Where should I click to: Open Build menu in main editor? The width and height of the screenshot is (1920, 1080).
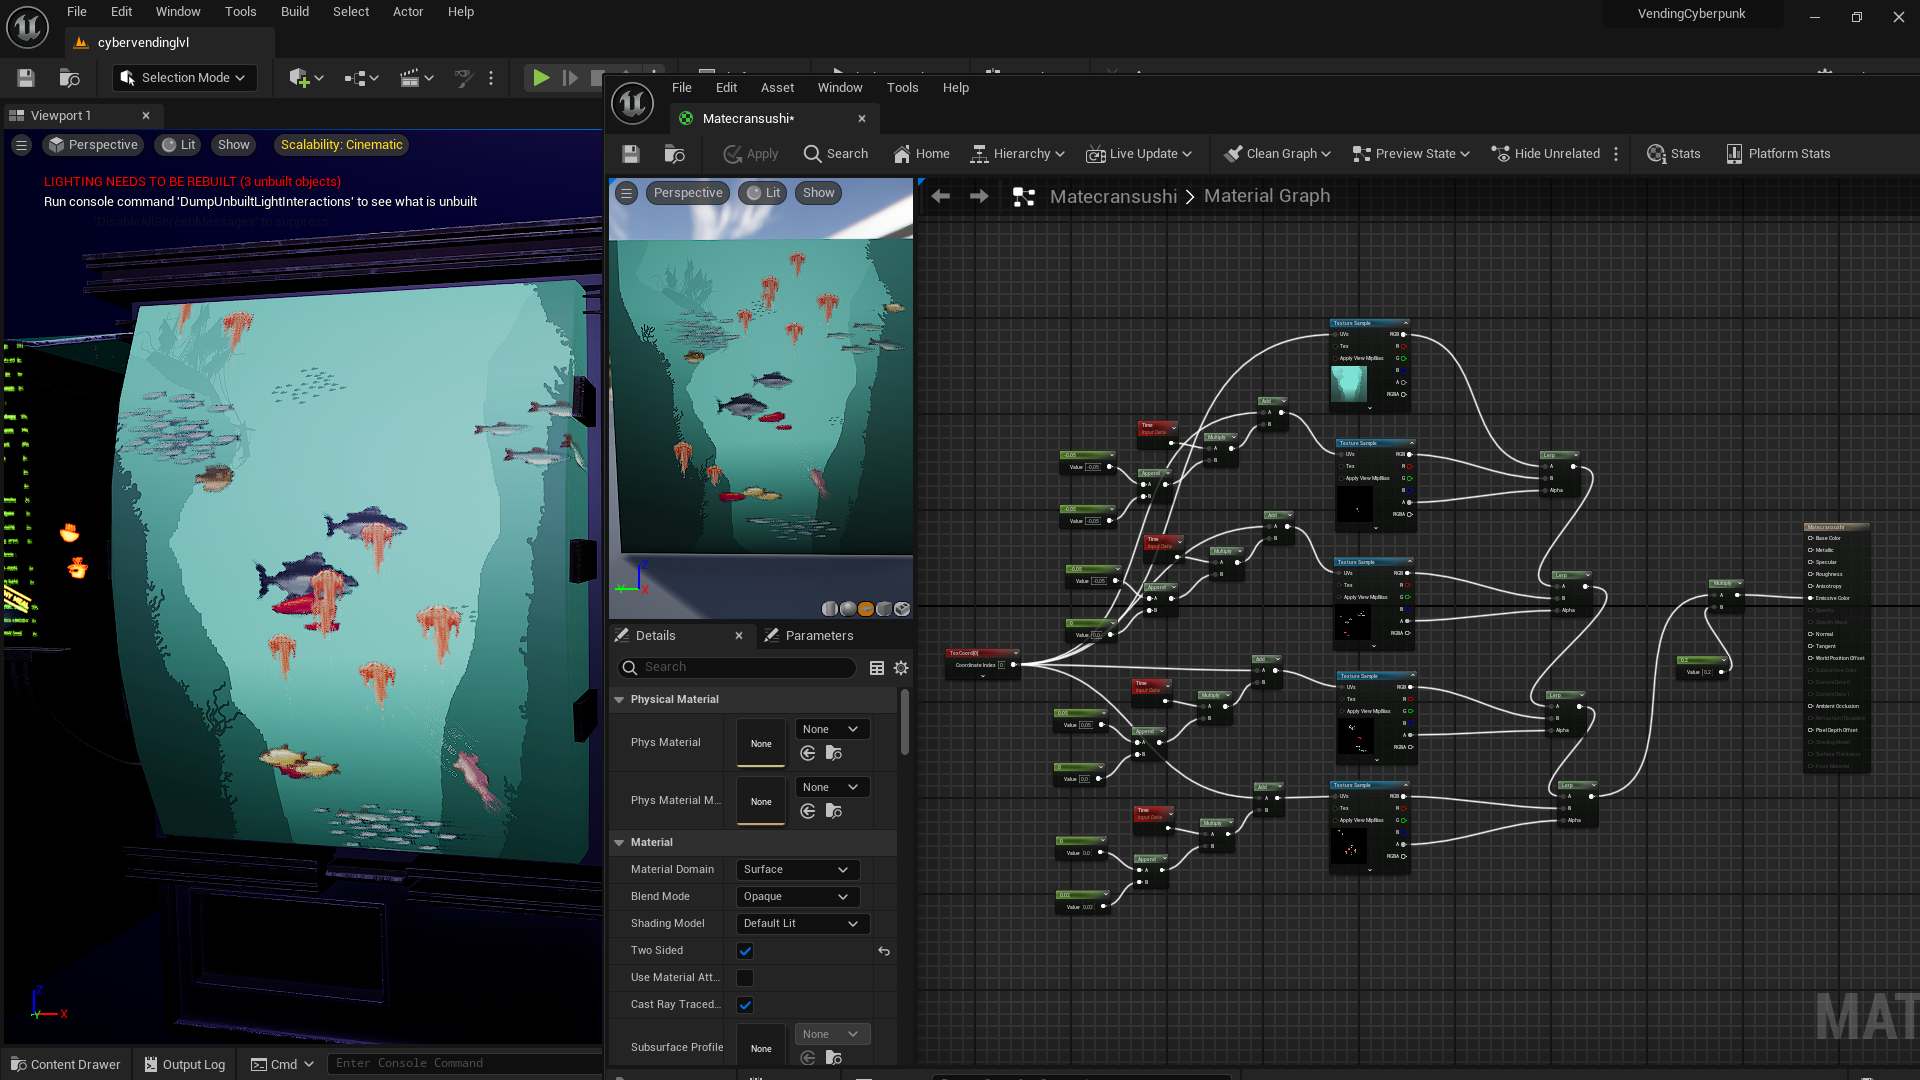(294, 12)
